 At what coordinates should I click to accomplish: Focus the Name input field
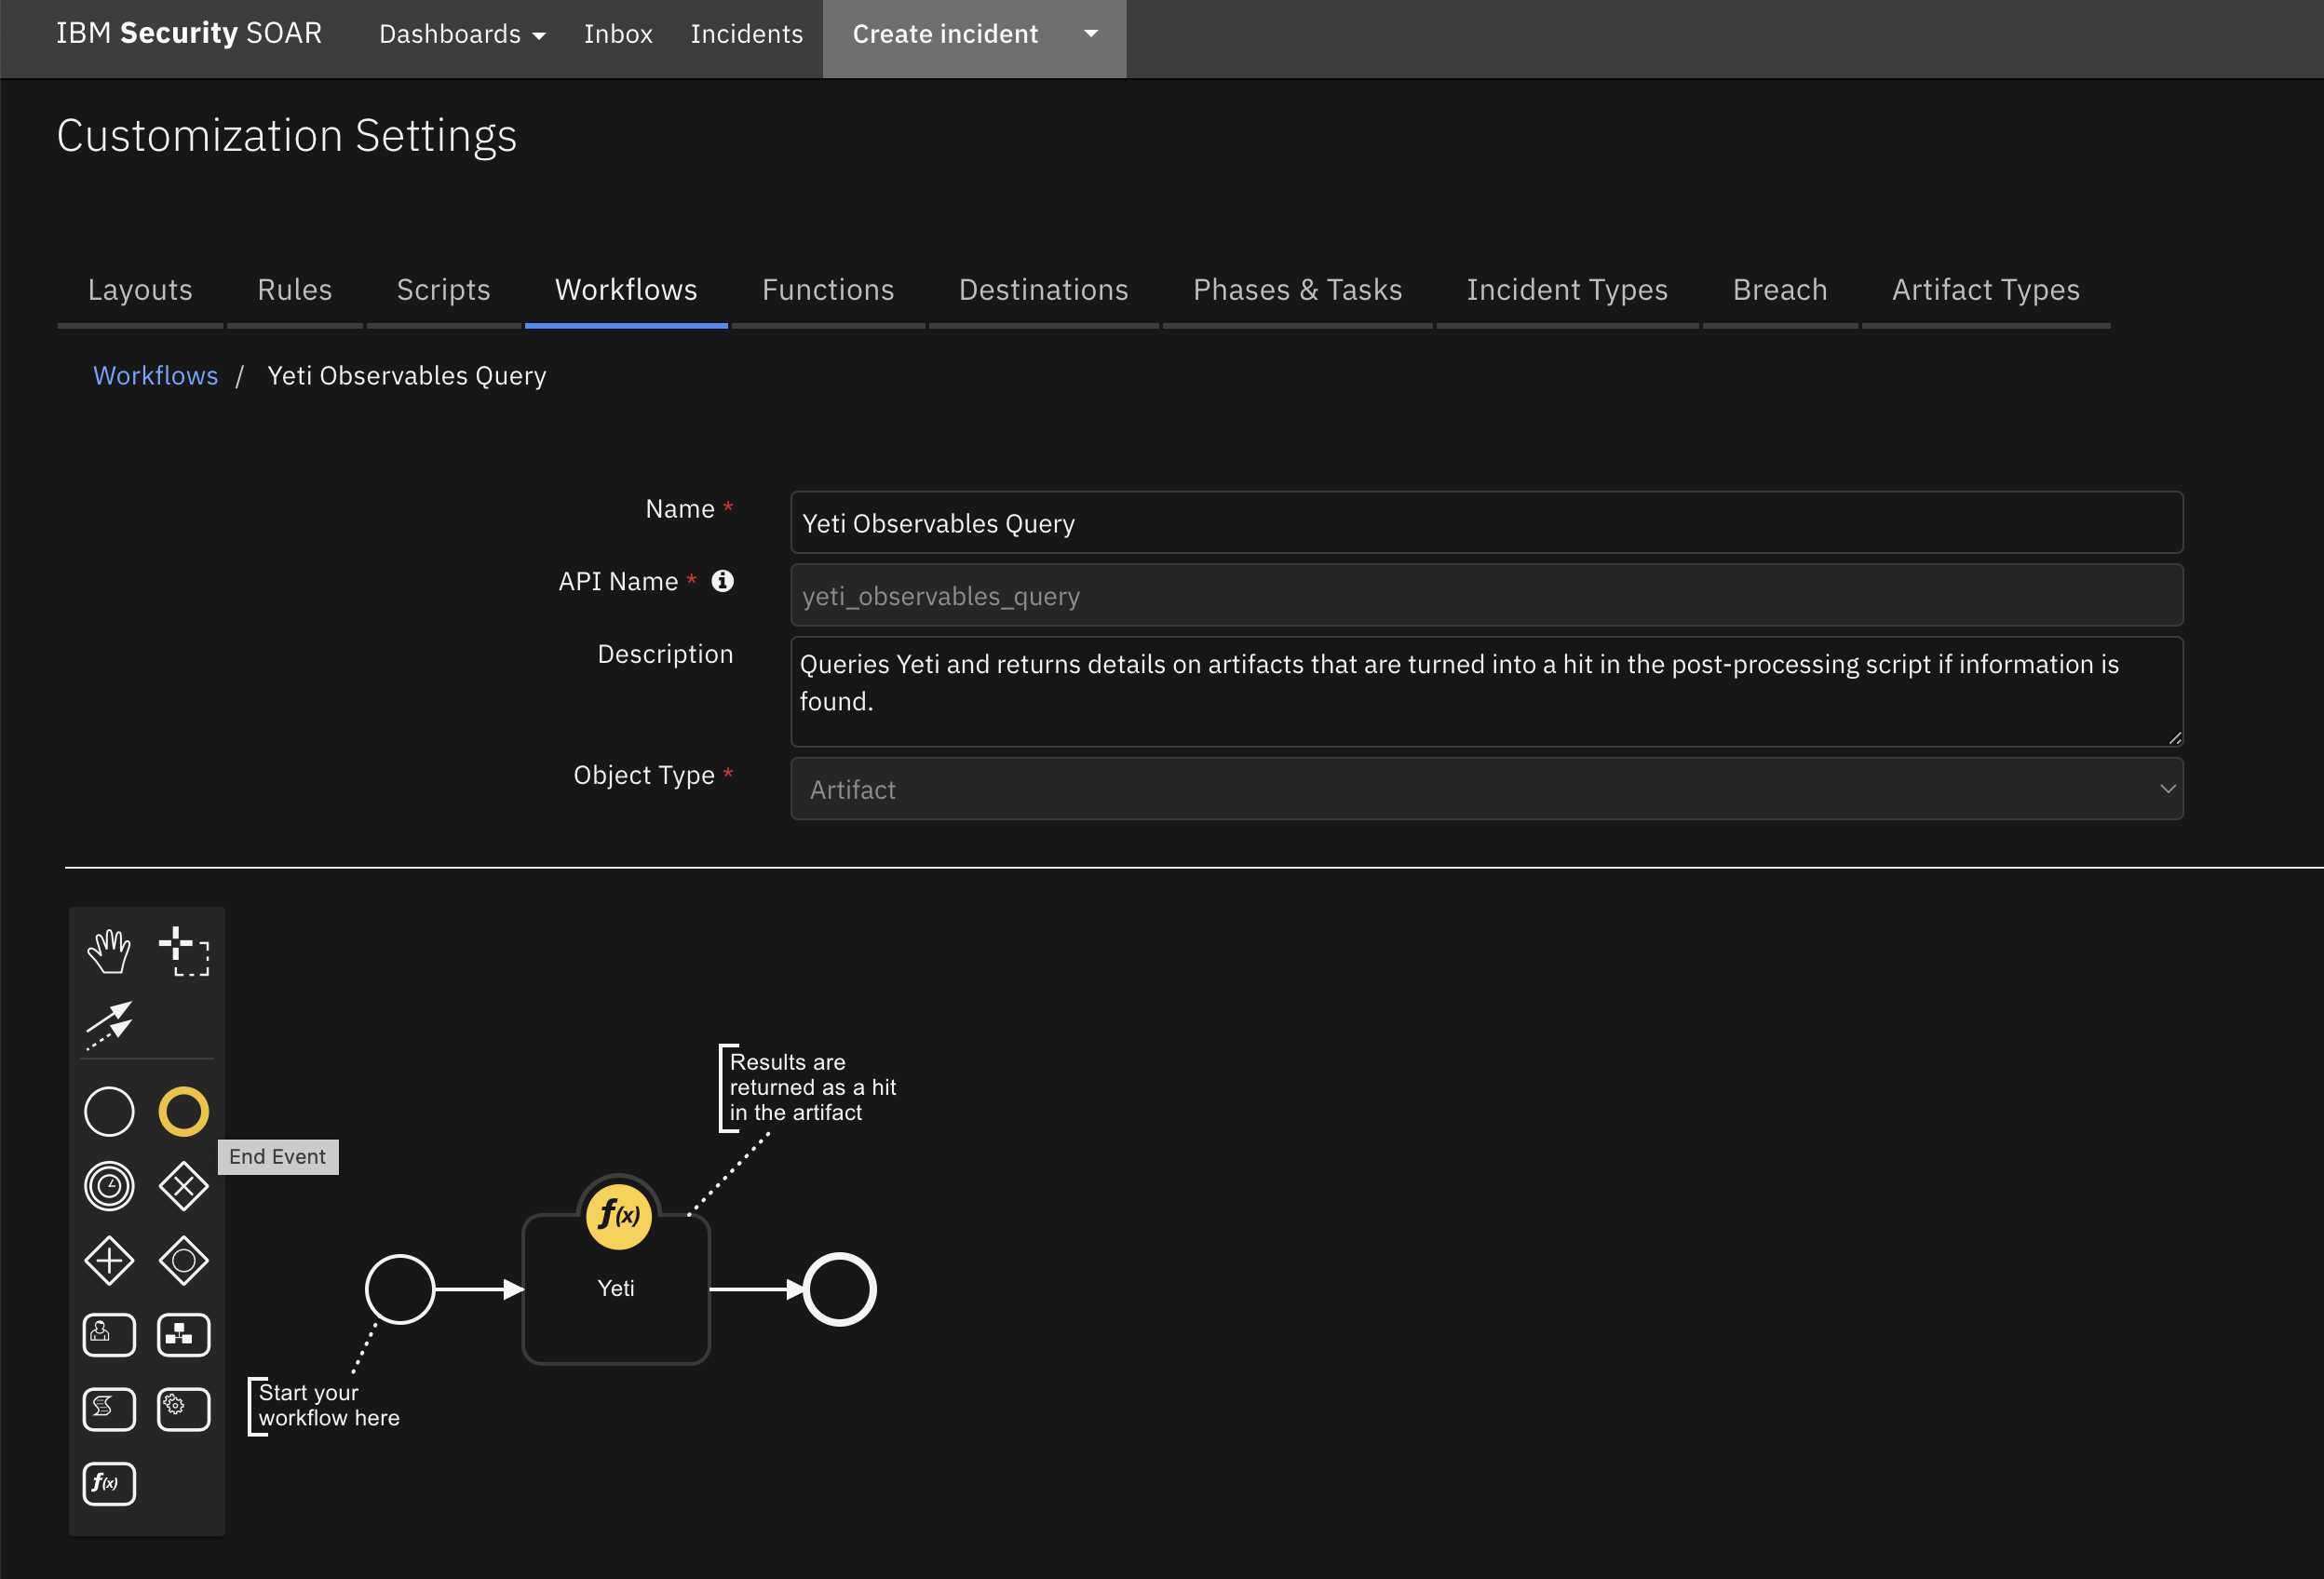point(1486,522)
